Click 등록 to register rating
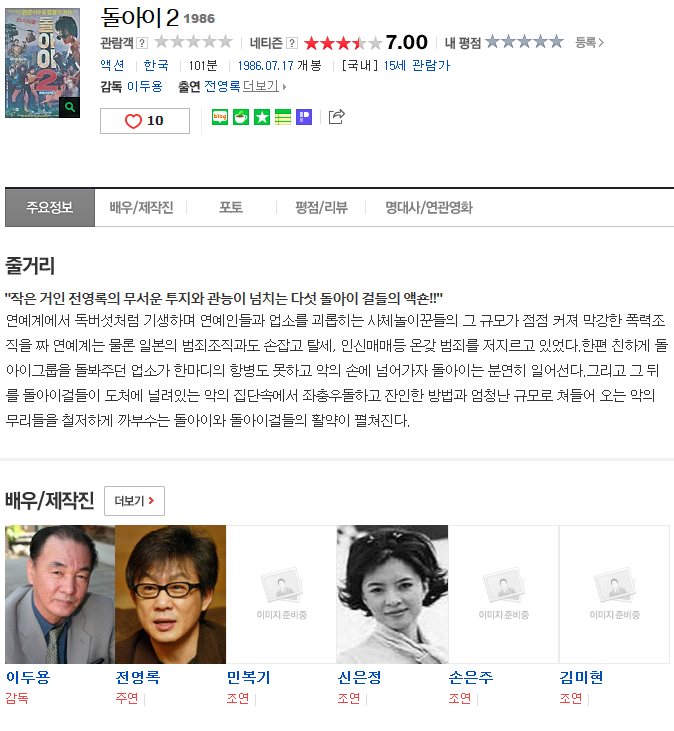 pyautogui.click(x=589, y=42)
